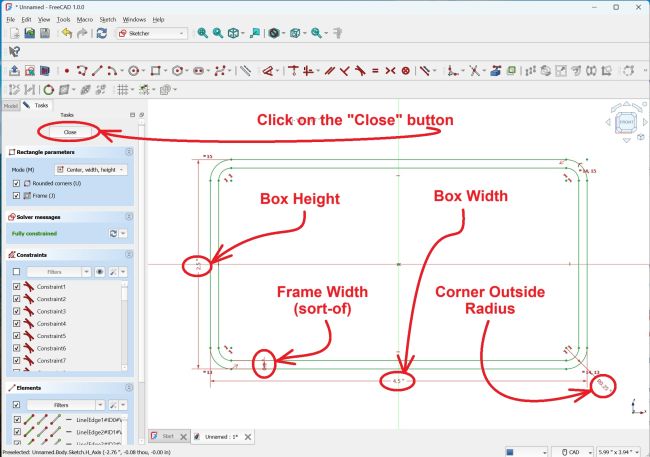Image resolution: width=650 pixels, height=457 pixels.
Task: Uncheck the Constraint5 checkbox
Action: (17, 336)
